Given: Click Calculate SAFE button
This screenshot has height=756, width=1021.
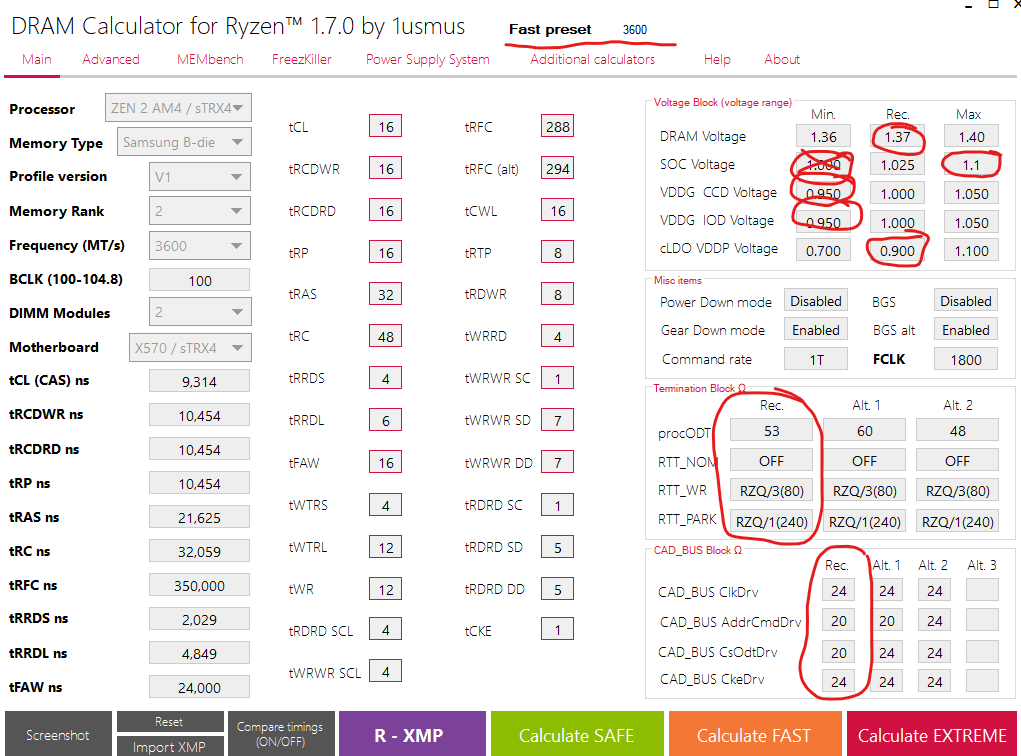Looking at the screenshot, I should [577, 735].
